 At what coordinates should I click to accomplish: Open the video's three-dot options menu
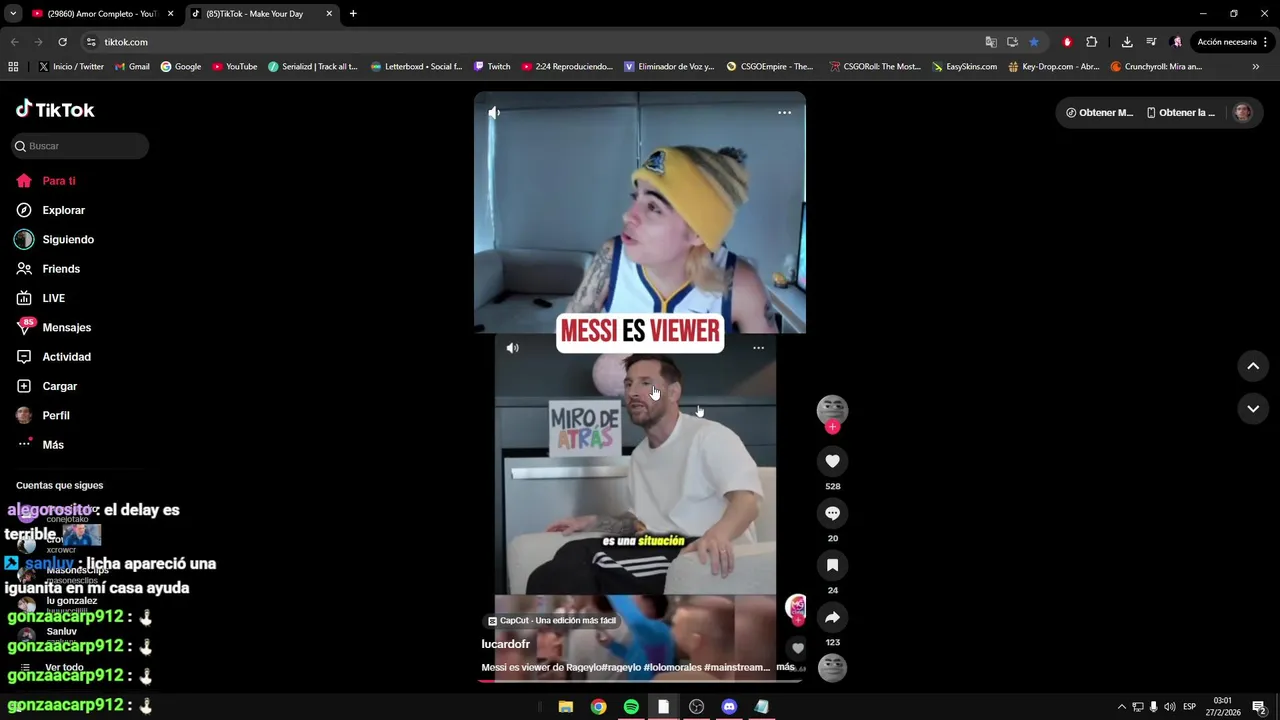pyautogui.click(x=785, y=113)
